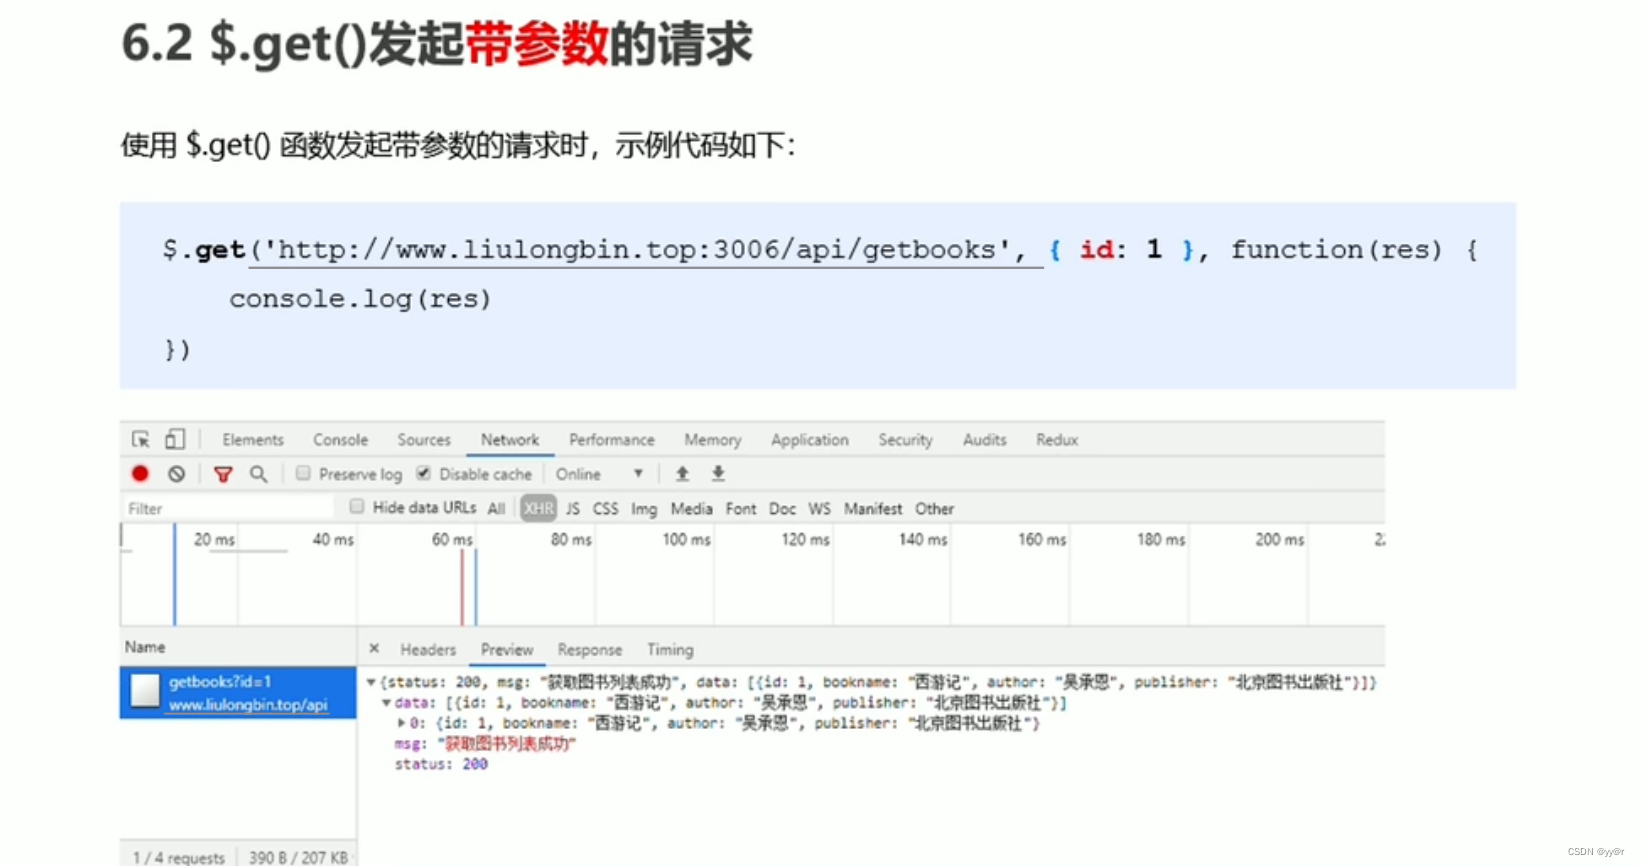Filter requests by CSS type
The width and height of the screenshot is (1640, 866).
coord(606,509)
